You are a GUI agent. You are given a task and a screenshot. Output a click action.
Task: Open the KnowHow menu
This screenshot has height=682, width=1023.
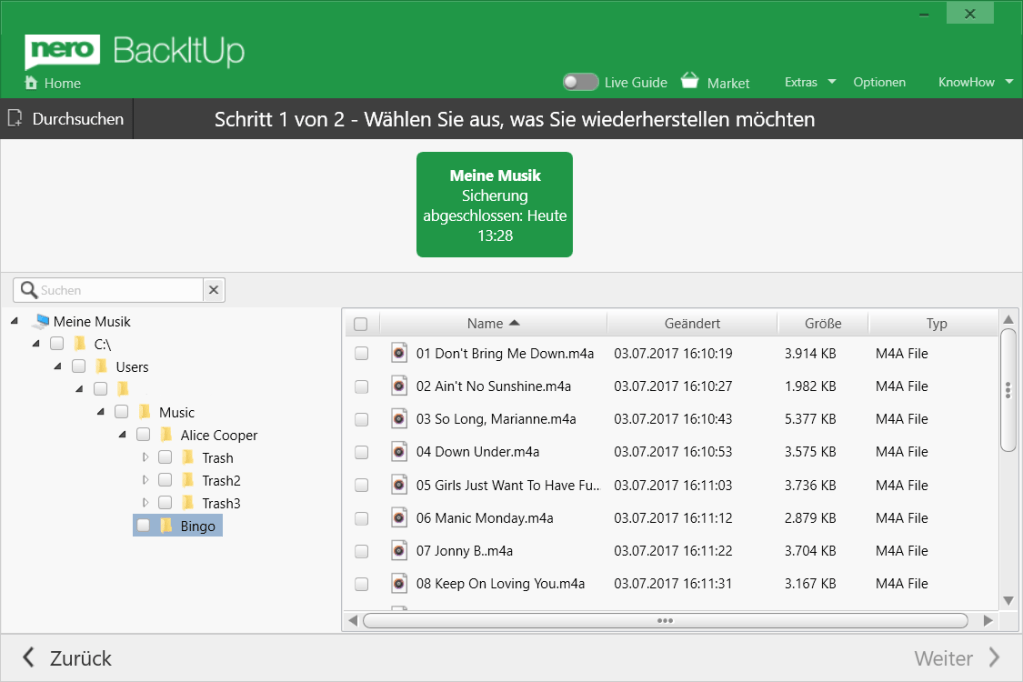(x=974, y=82)
